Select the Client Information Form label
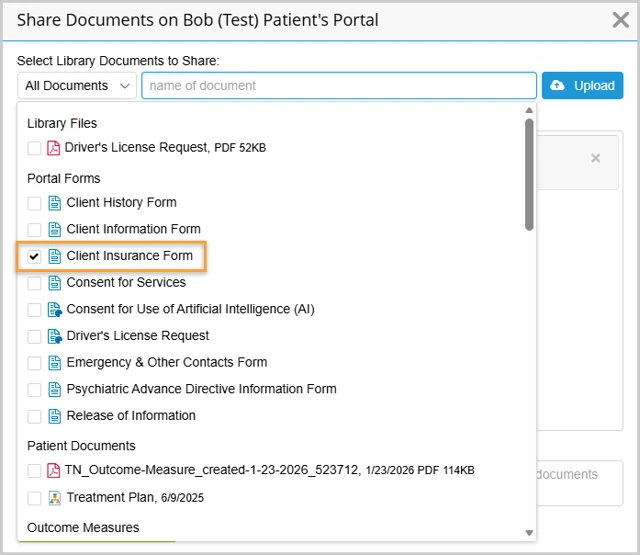The height and width of the screenshot is (555, 640). [x=133, y=229]
